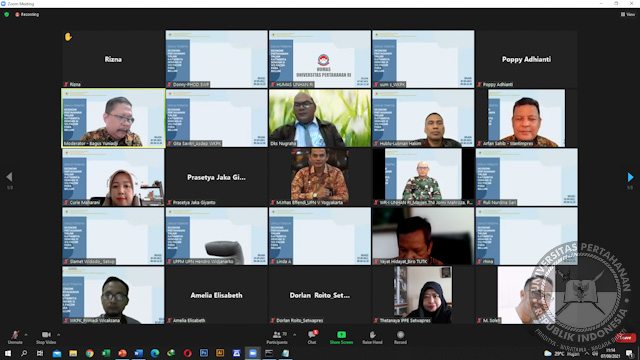Go to next page of participants
This screenshot has width=640, height=360.
[x=630, y=177]
